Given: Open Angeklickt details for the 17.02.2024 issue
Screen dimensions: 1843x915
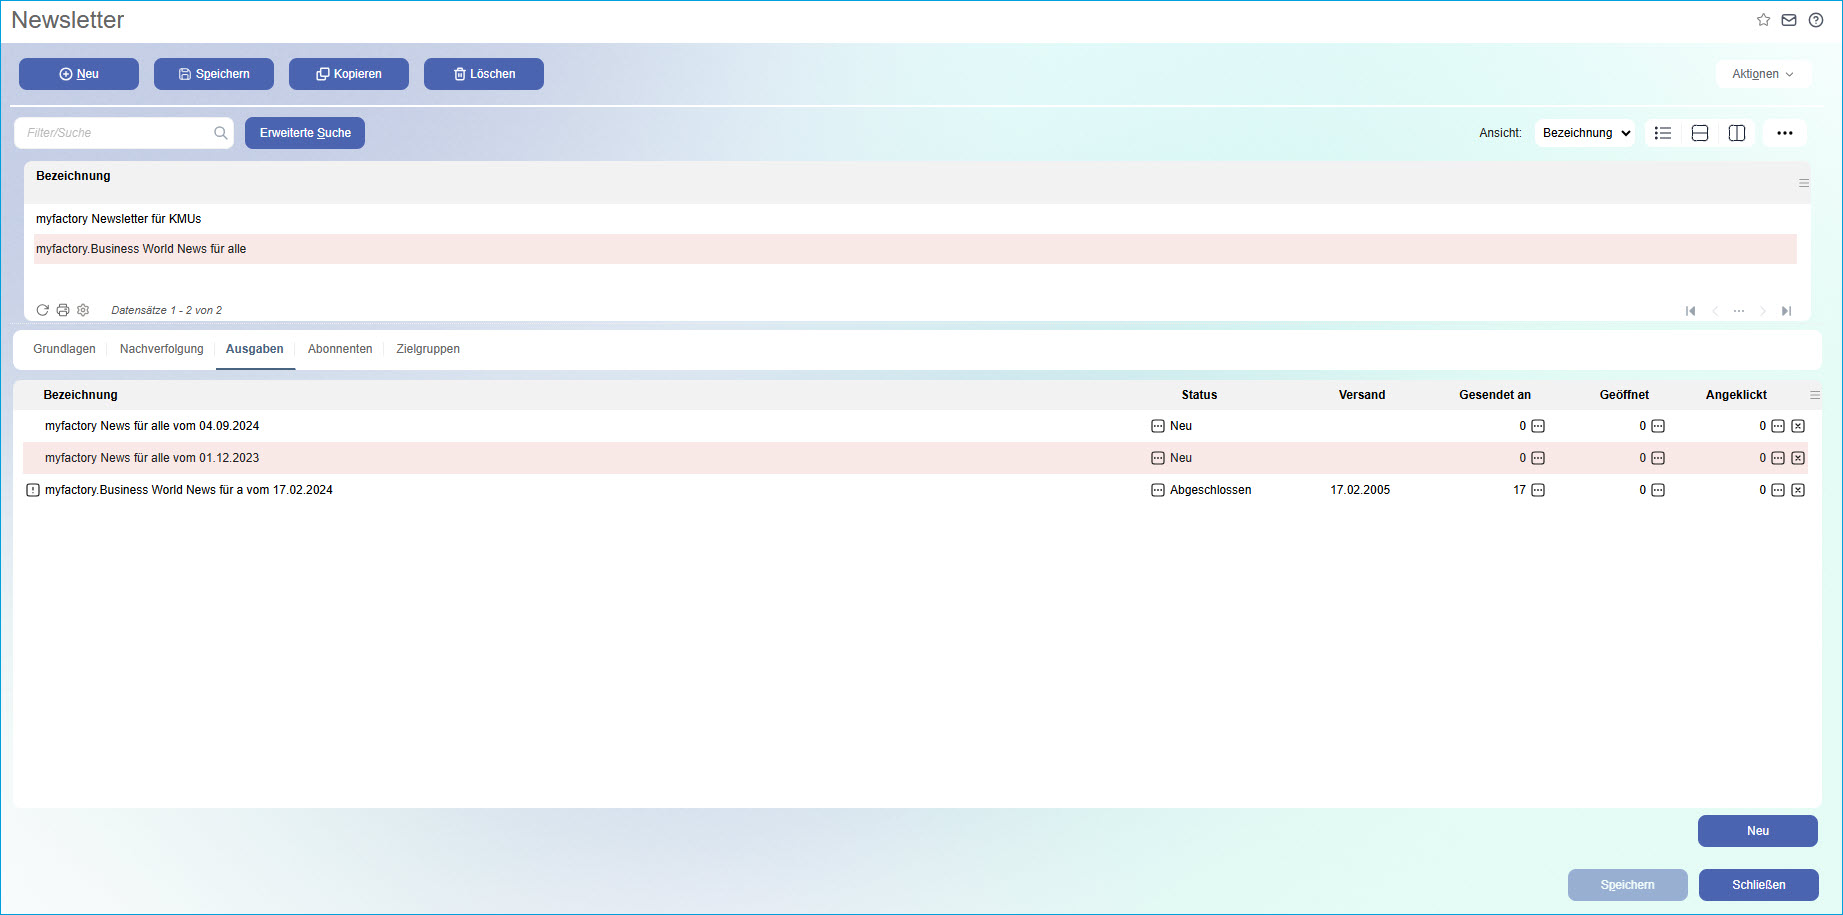Looking at the screenshot, I should 1778,490.
